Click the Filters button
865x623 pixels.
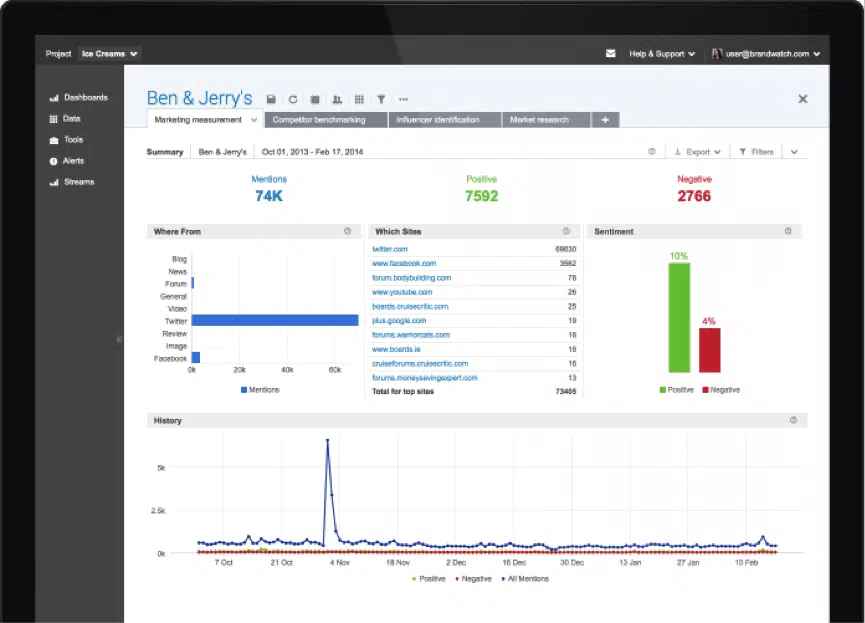tap(757, 152)
